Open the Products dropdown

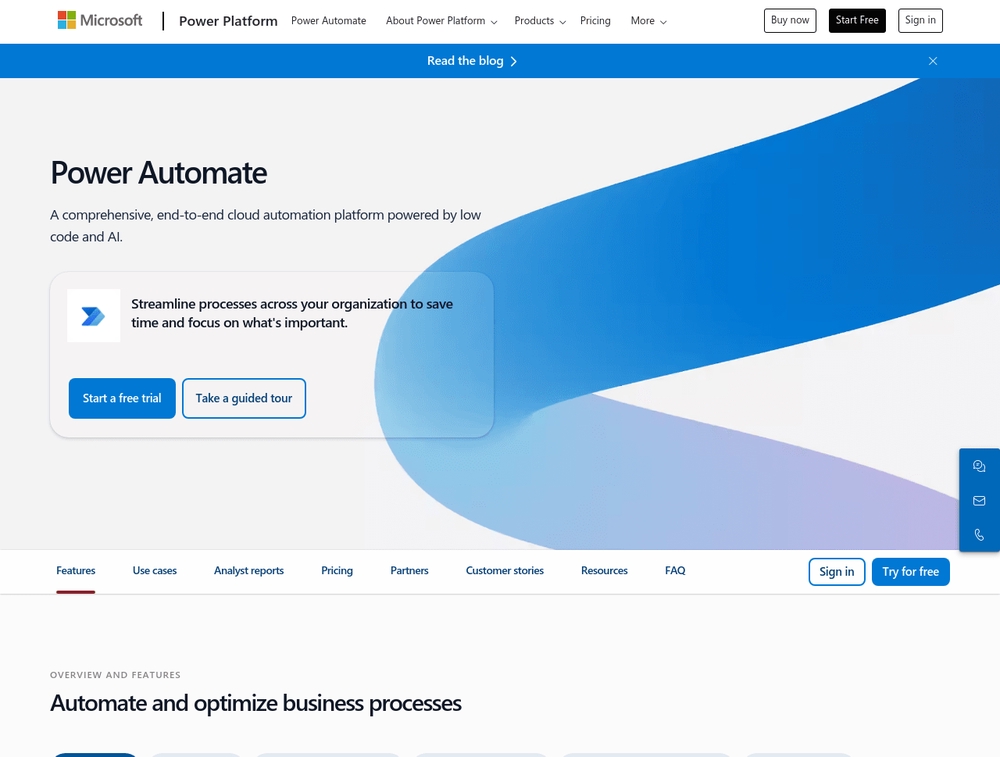[x=538, y=21]
